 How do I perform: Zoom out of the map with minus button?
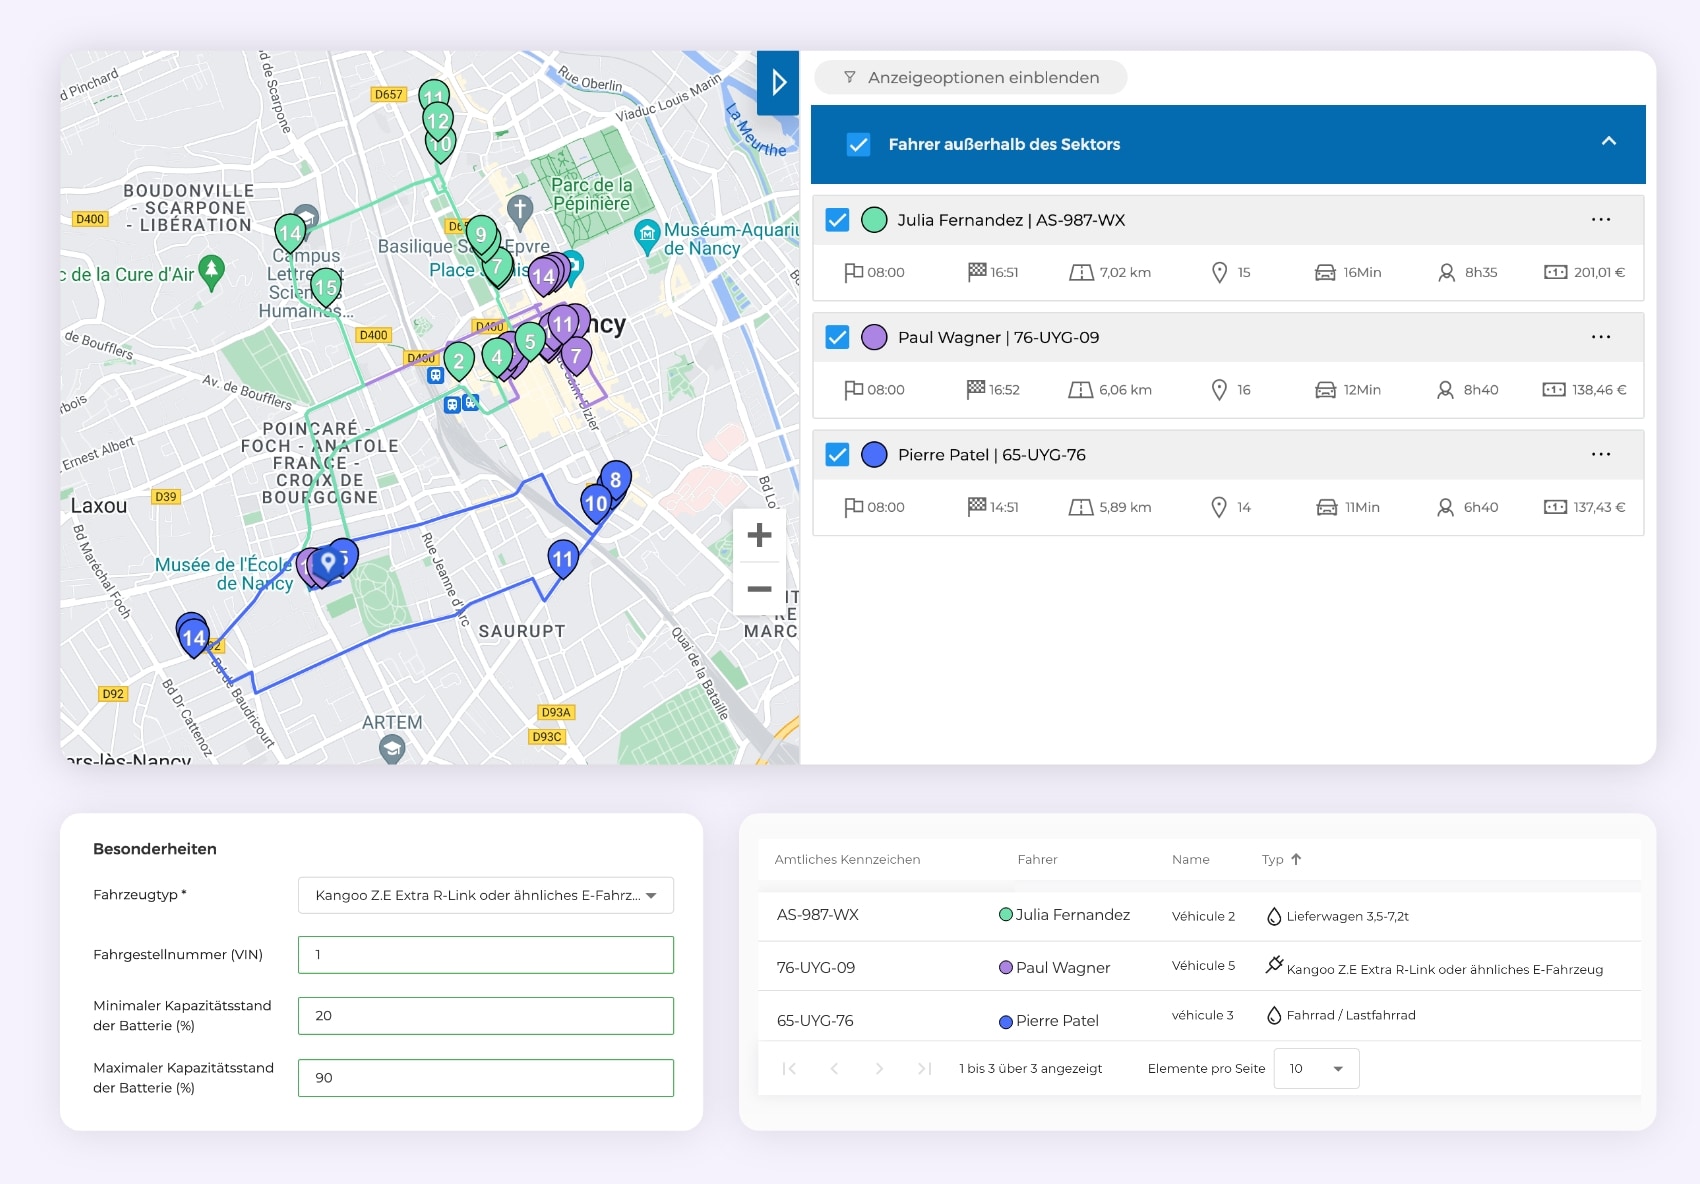pyautogui.click(x=759, y=589)
